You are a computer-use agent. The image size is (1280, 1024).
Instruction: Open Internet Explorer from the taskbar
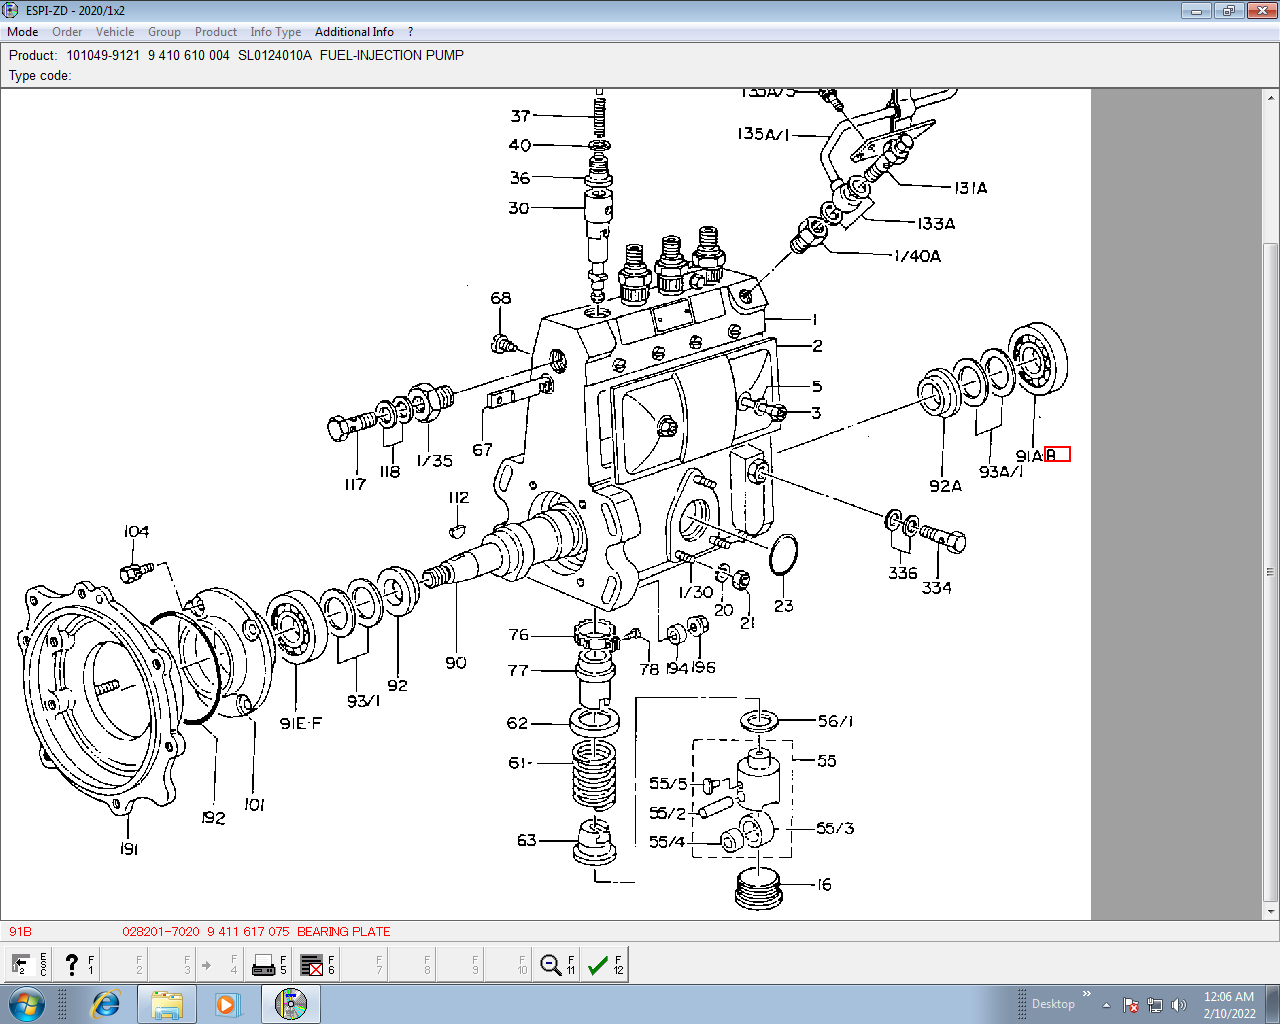(105, 1004)
